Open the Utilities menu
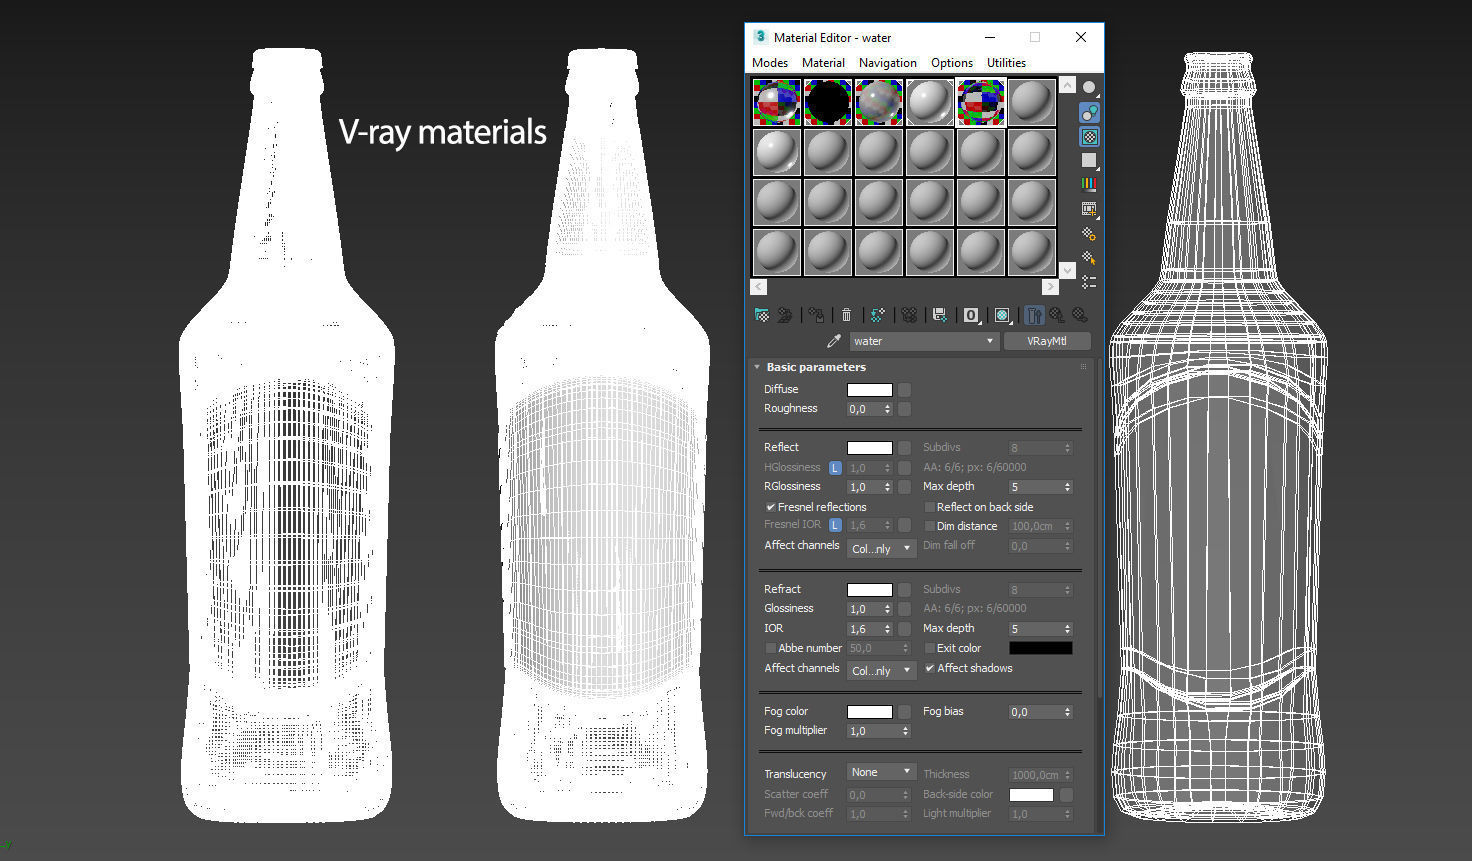This screenshot has height=861, width=1472. 1006,62
